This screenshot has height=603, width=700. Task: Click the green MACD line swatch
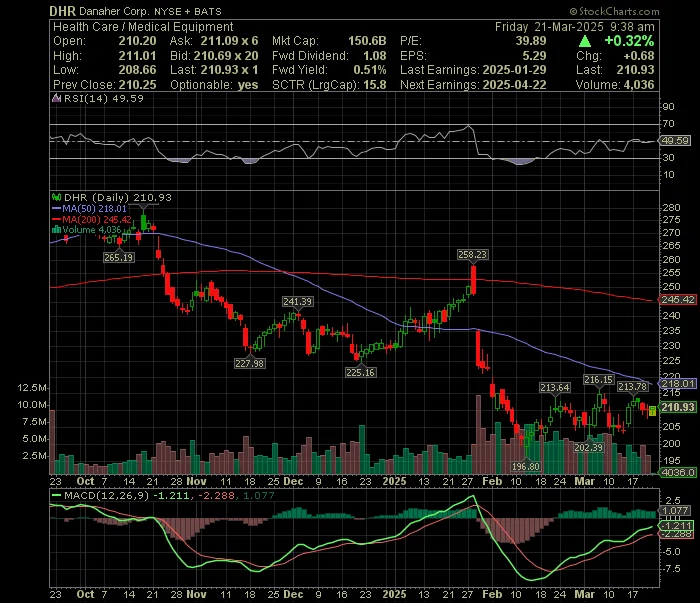point(57,495)
